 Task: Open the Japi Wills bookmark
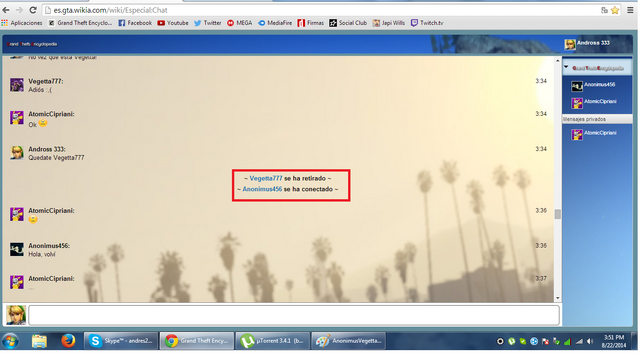click(x=389, y=23)
